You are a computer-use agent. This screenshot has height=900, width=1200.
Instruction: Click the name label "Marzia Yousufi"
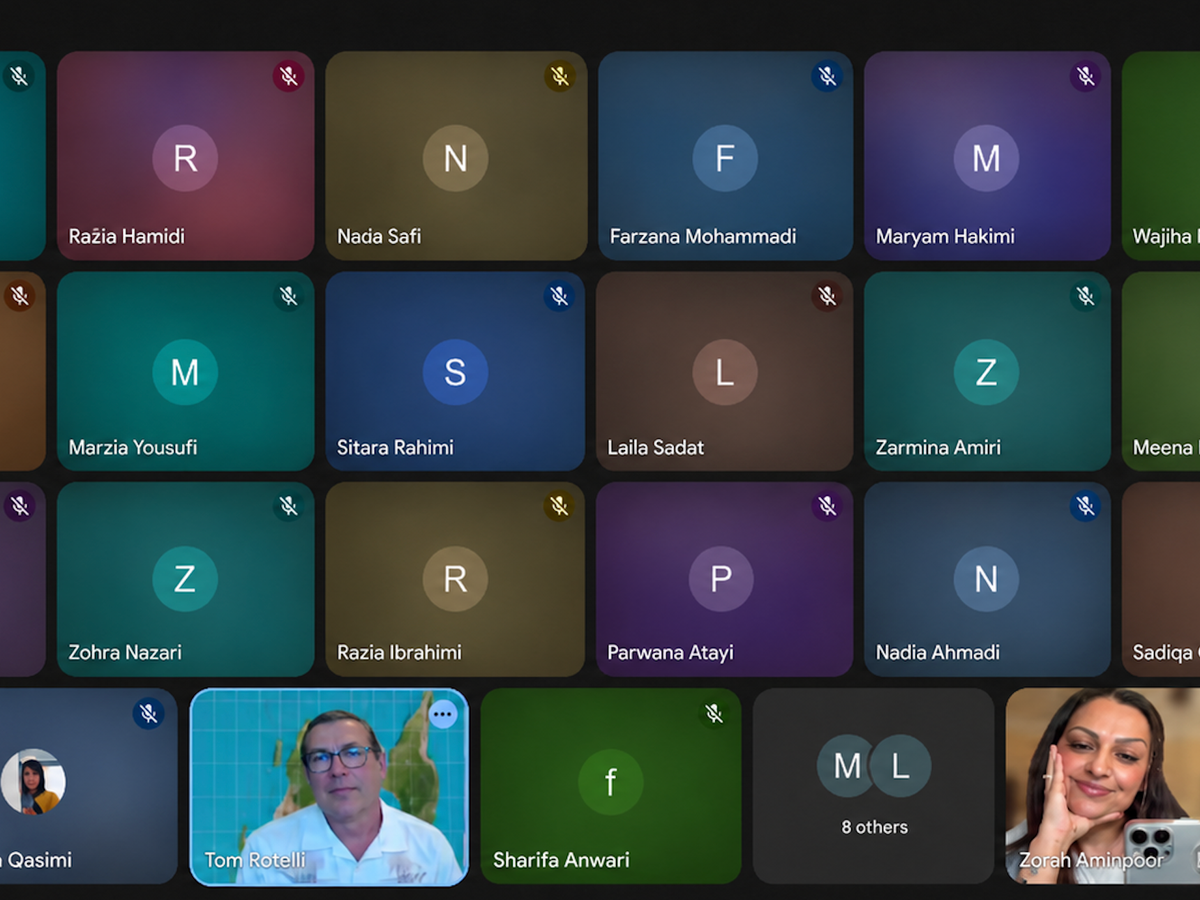click(x=133, y=448)
